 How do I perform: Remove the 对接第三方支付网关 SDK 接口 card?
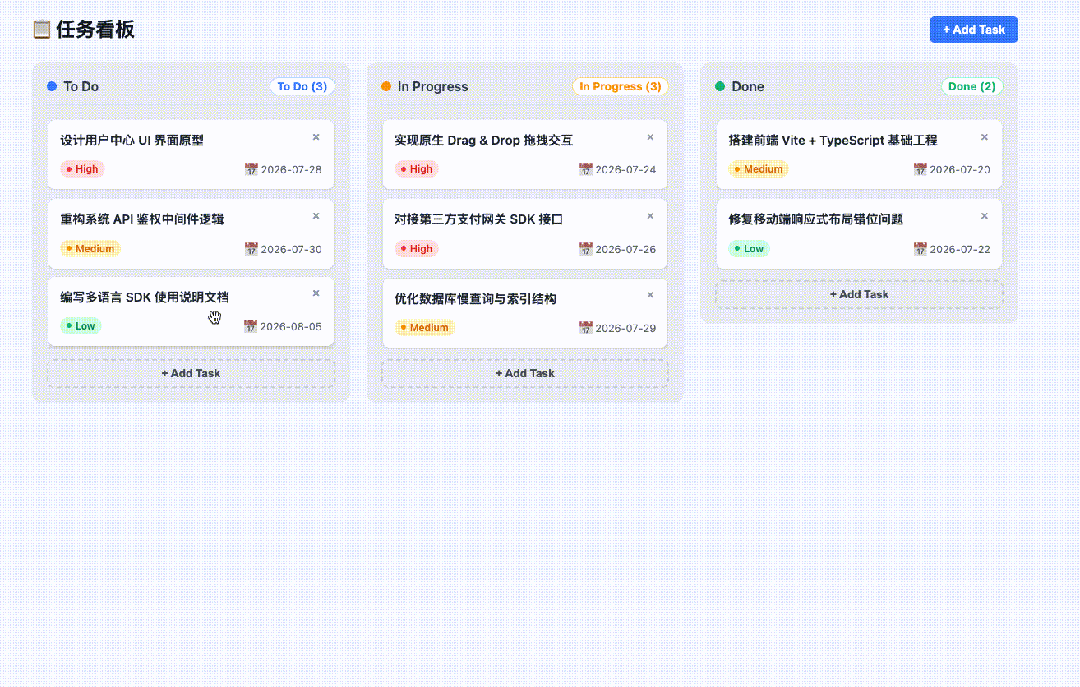pyautogui.click(x=650, y=216)
